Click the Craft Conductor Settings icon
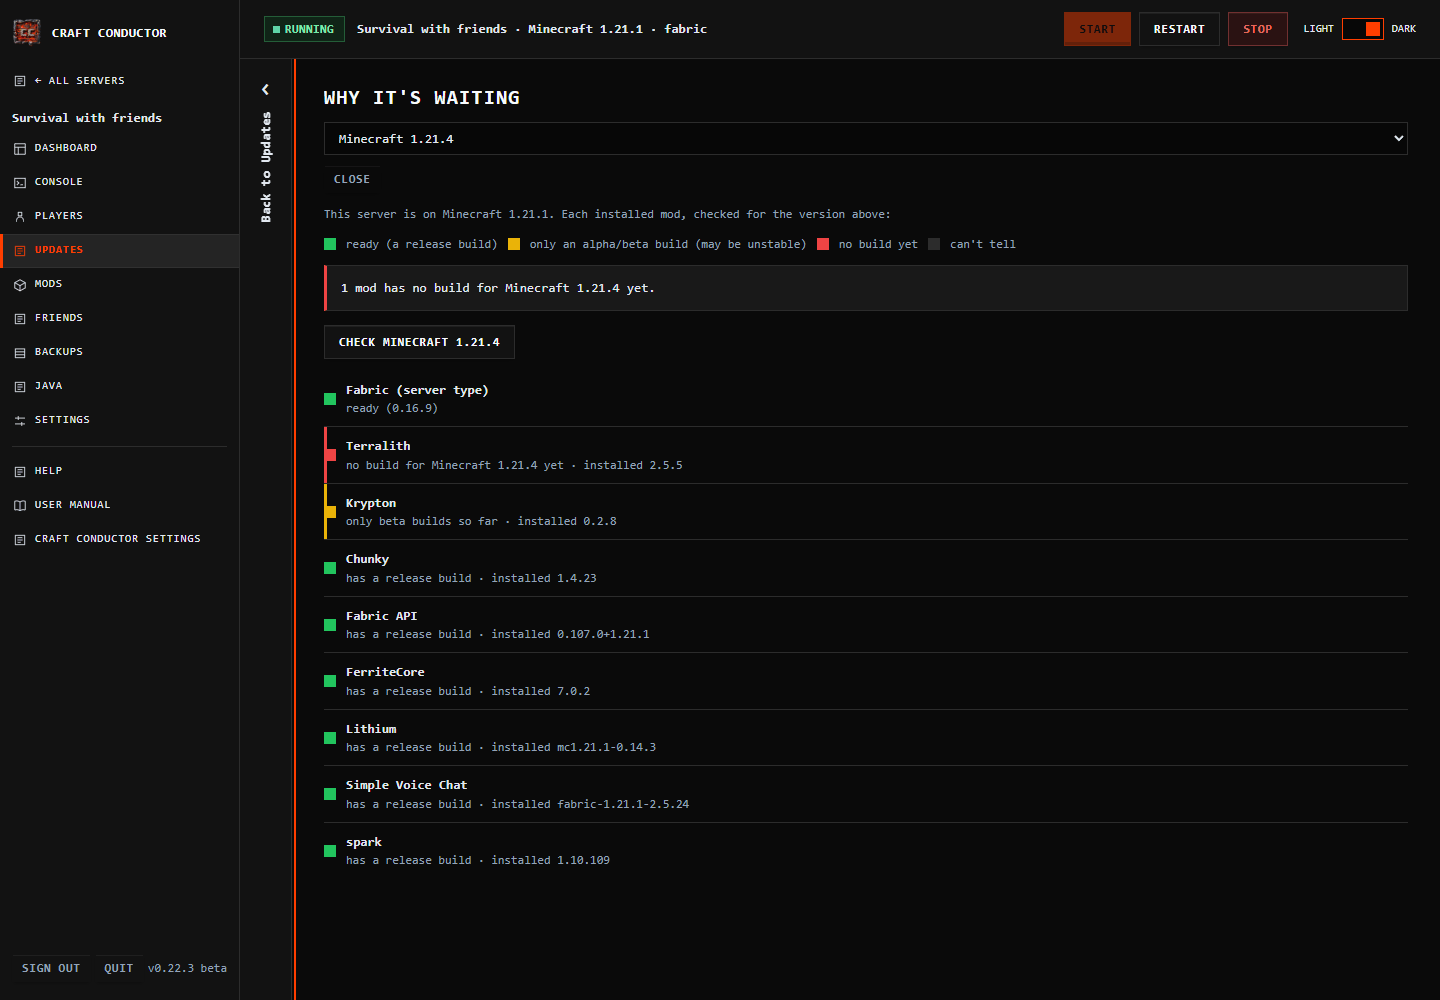Viewport: 1440px width, 1000px height. (20, 539)
